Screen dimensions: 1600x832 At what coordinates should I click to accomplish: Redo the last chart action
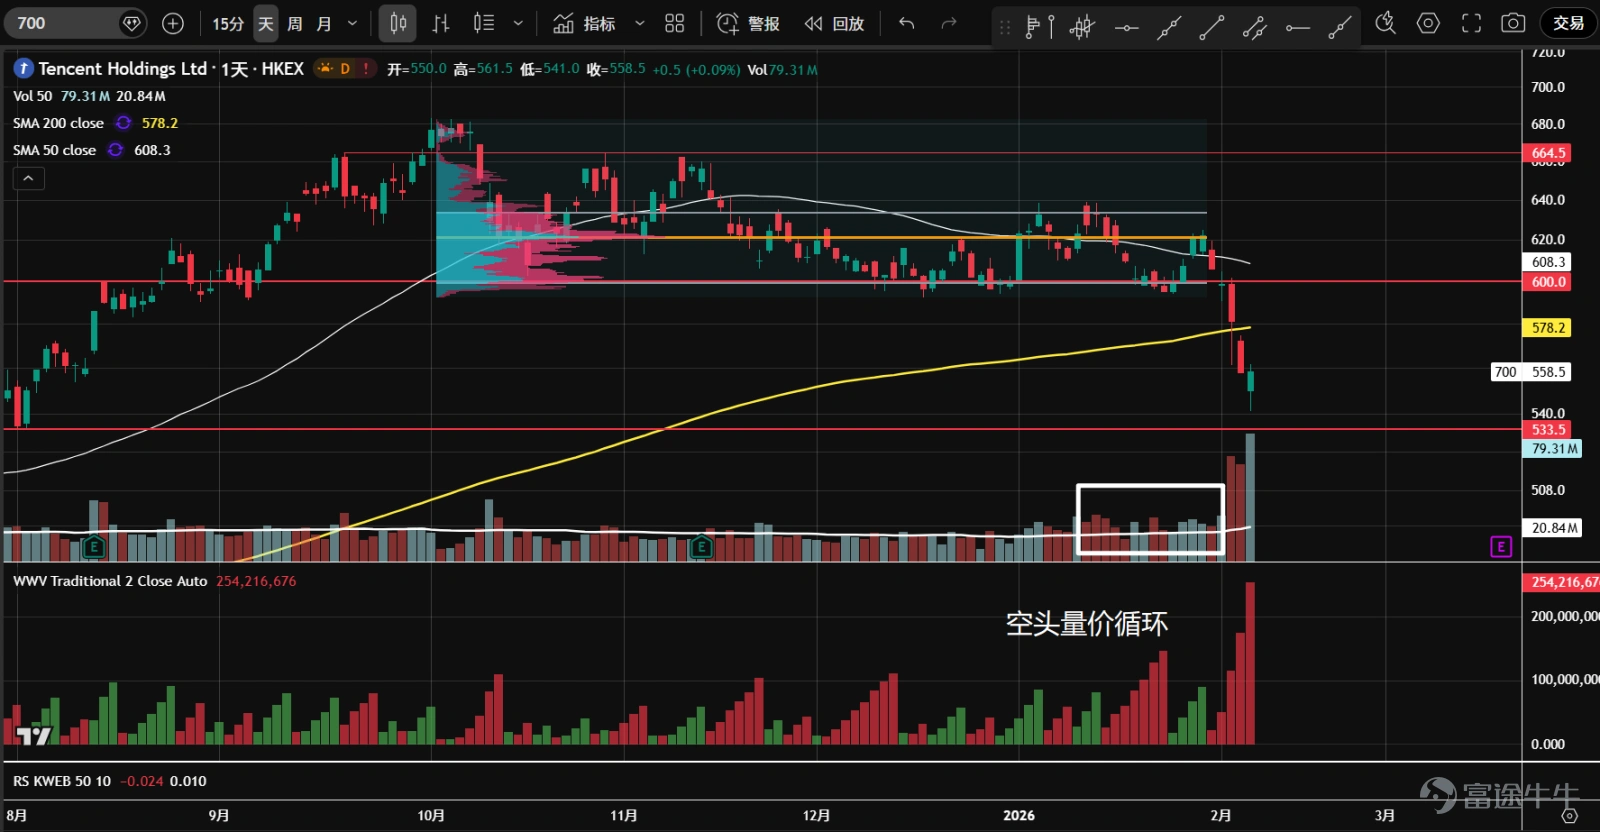[x=949, y=23]
